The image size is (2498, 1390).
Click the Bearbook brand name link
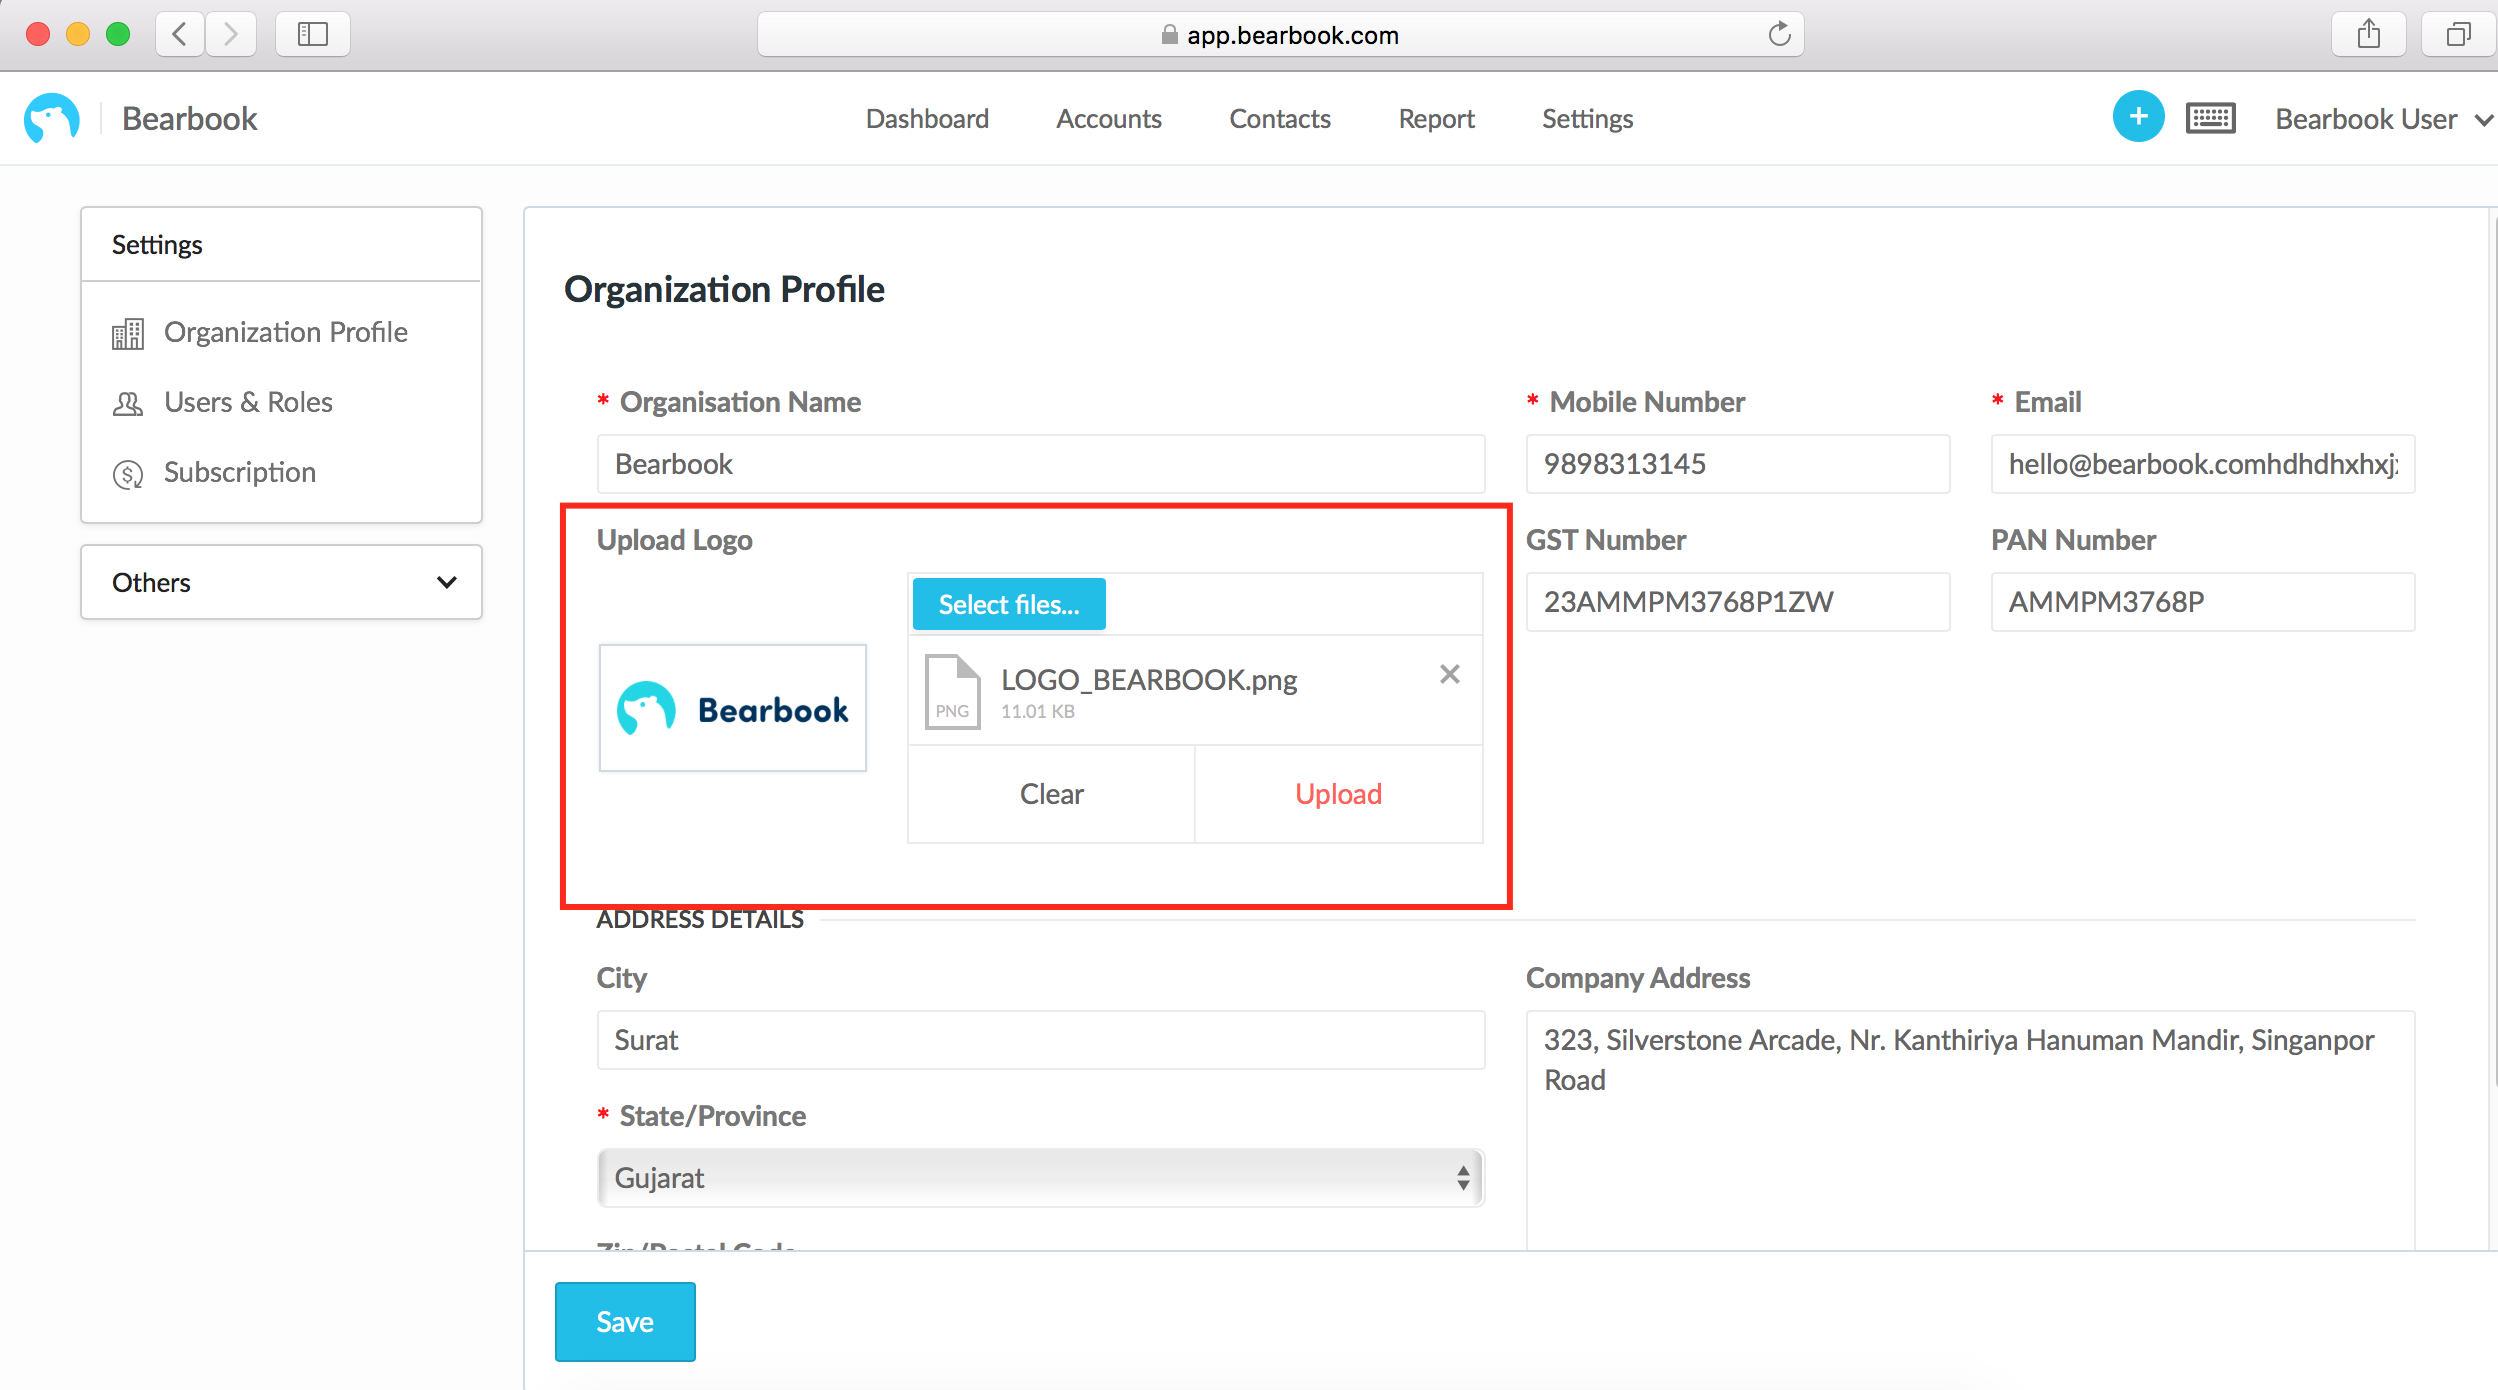point(190,119)
